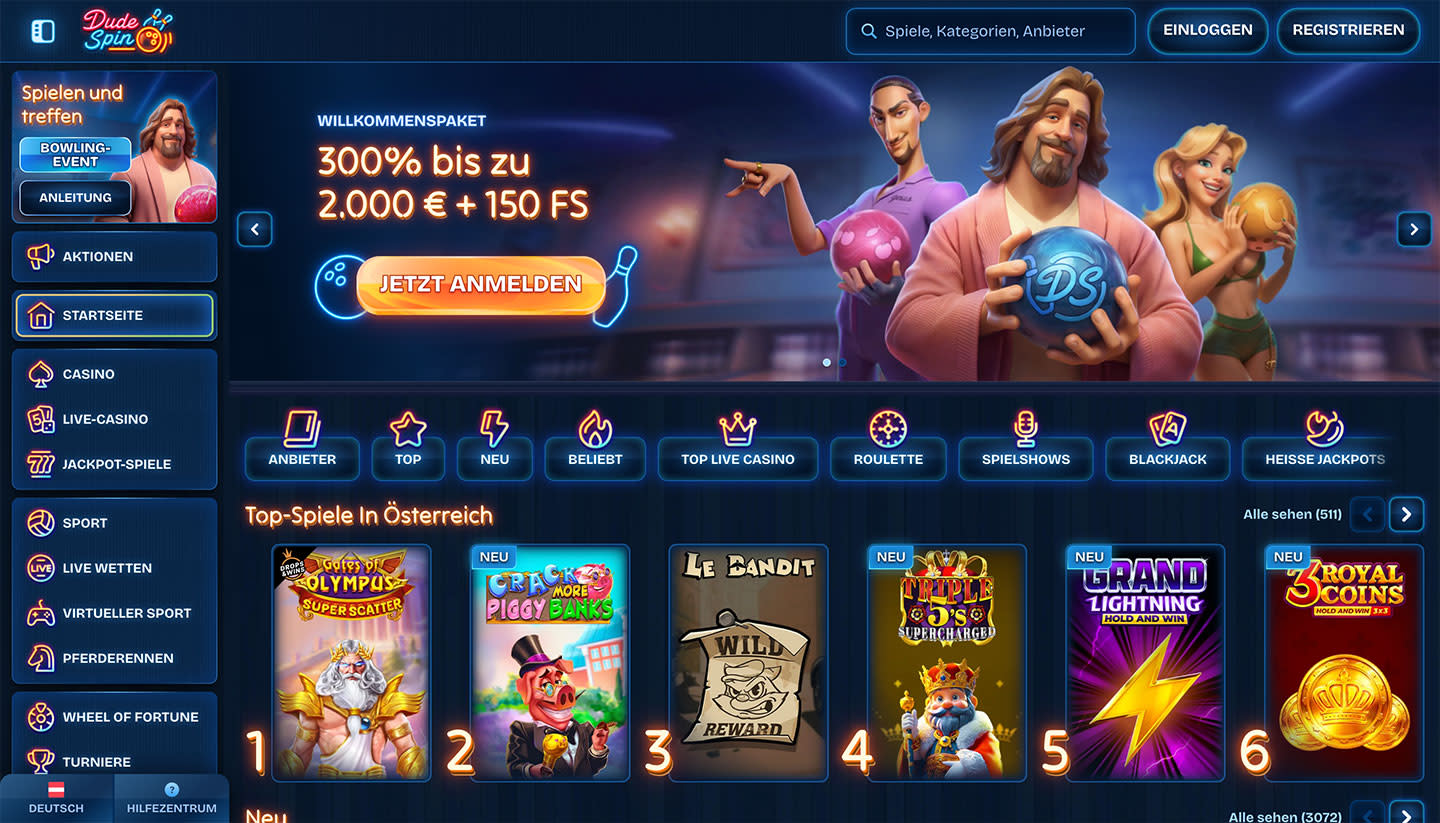Collapse the sidebar with the panel icon

[x=43, y=31]
